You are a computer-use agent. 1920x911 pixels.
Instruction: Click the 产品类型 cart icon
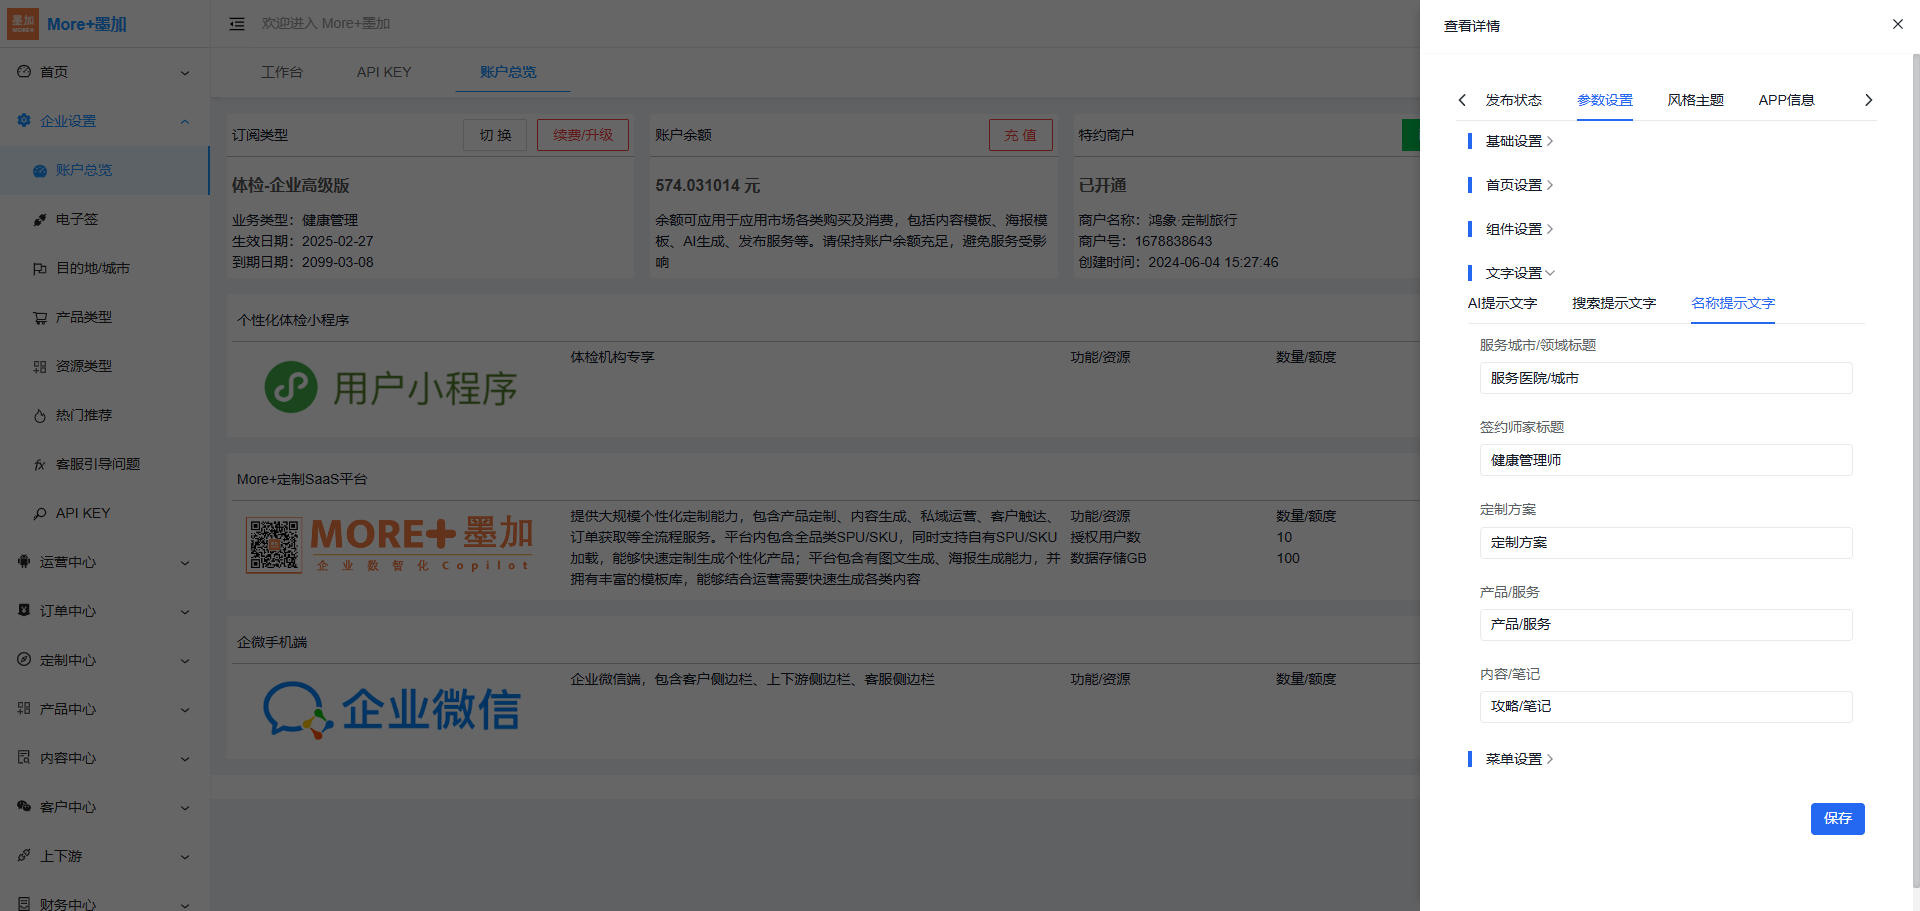[x=40, y=318]
